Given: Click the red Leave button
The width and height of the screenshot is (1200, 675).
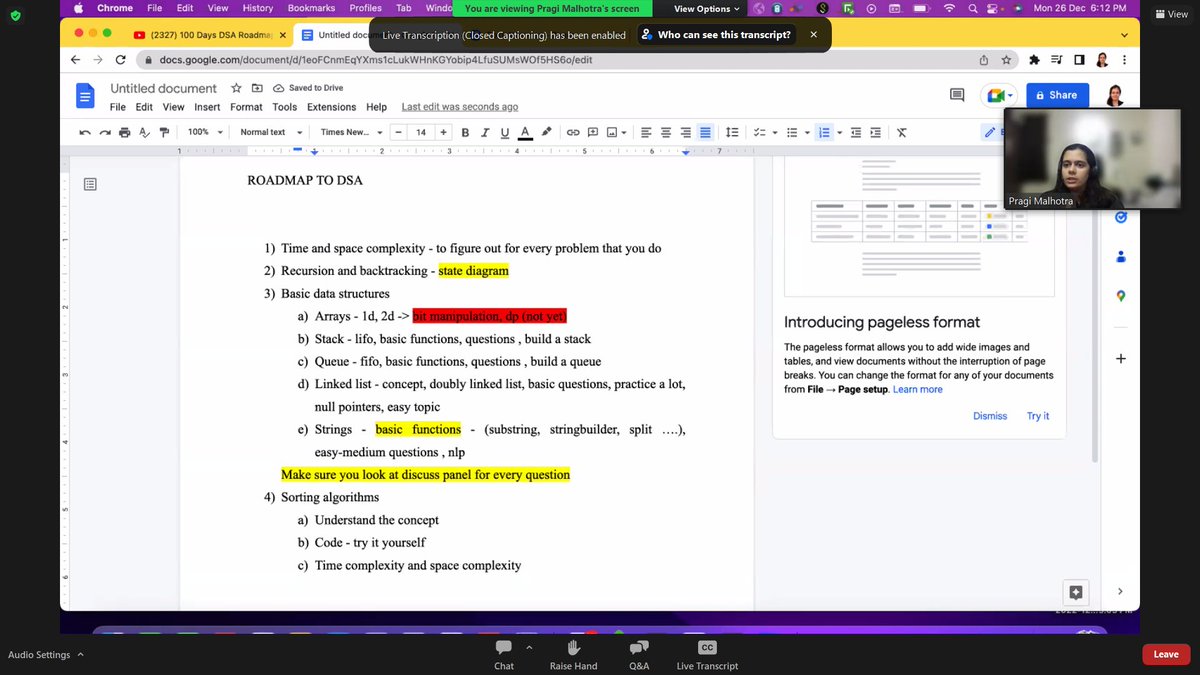Looking at the screenshot, I should 1166,654.
